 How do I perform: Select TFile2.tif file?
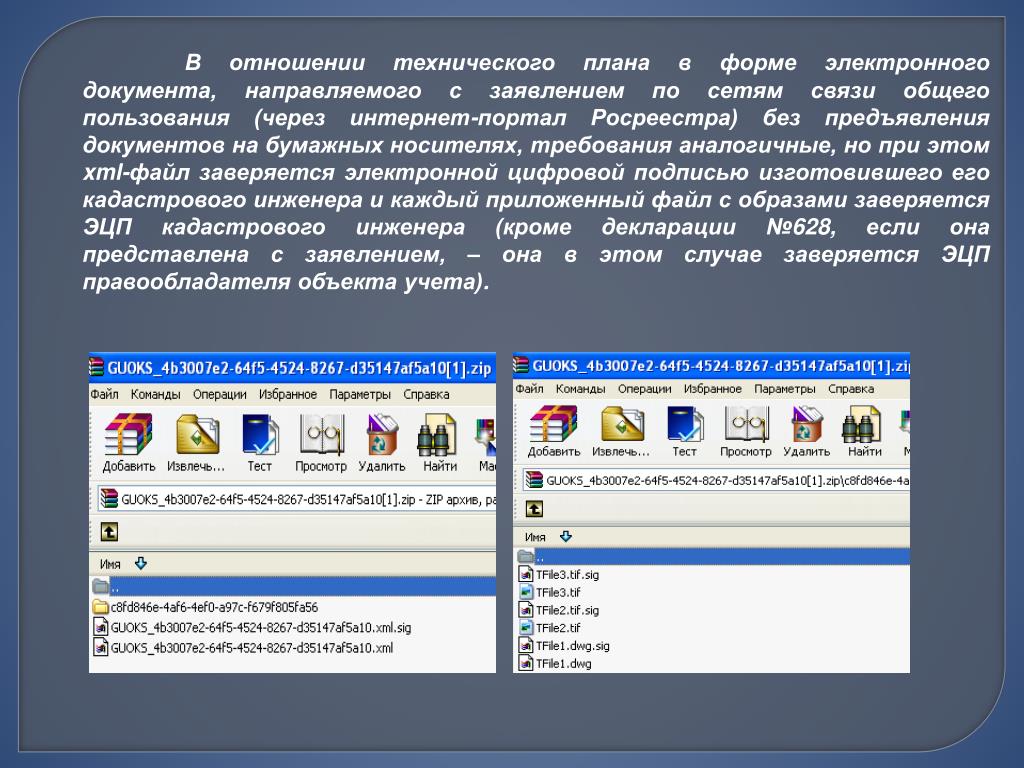[549, 628]
